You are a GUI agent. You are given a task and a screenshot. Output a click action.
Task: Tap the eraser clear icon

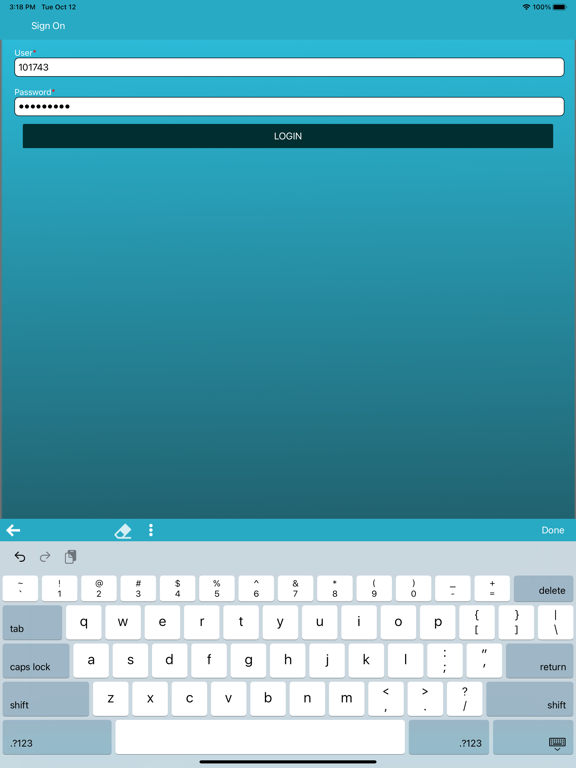click(122, 531)
